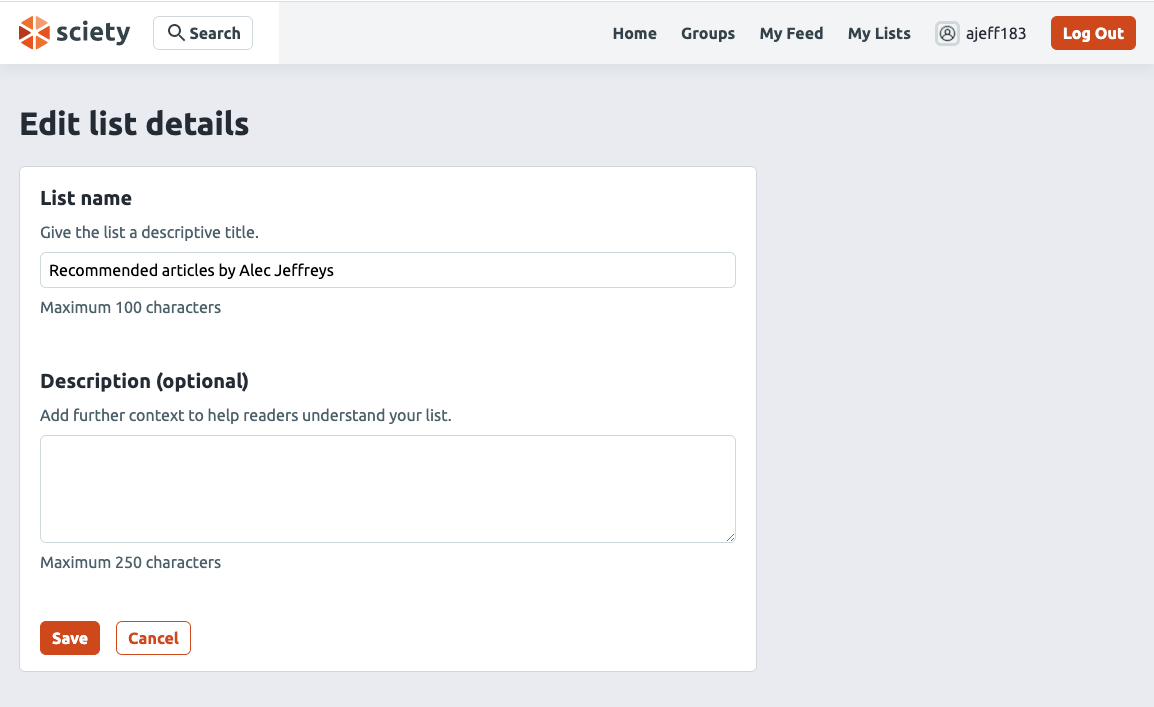Viewport: 1154px width, 707px height.
Task: Navigate to Home
Action: [634, 33]
